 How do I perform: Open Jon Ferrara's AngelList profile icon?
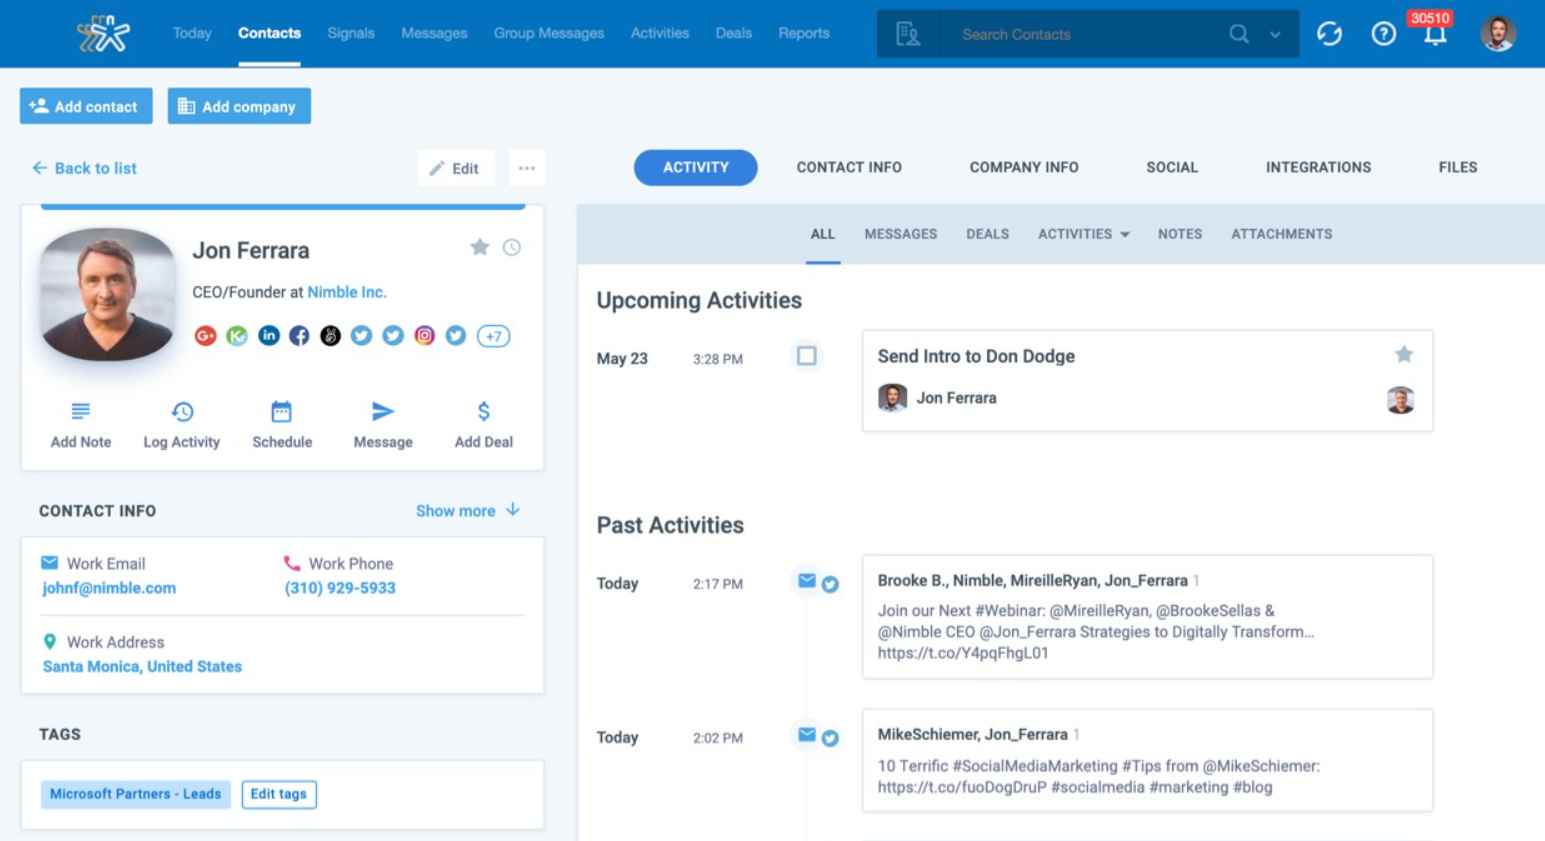click(x=330, y=336)
